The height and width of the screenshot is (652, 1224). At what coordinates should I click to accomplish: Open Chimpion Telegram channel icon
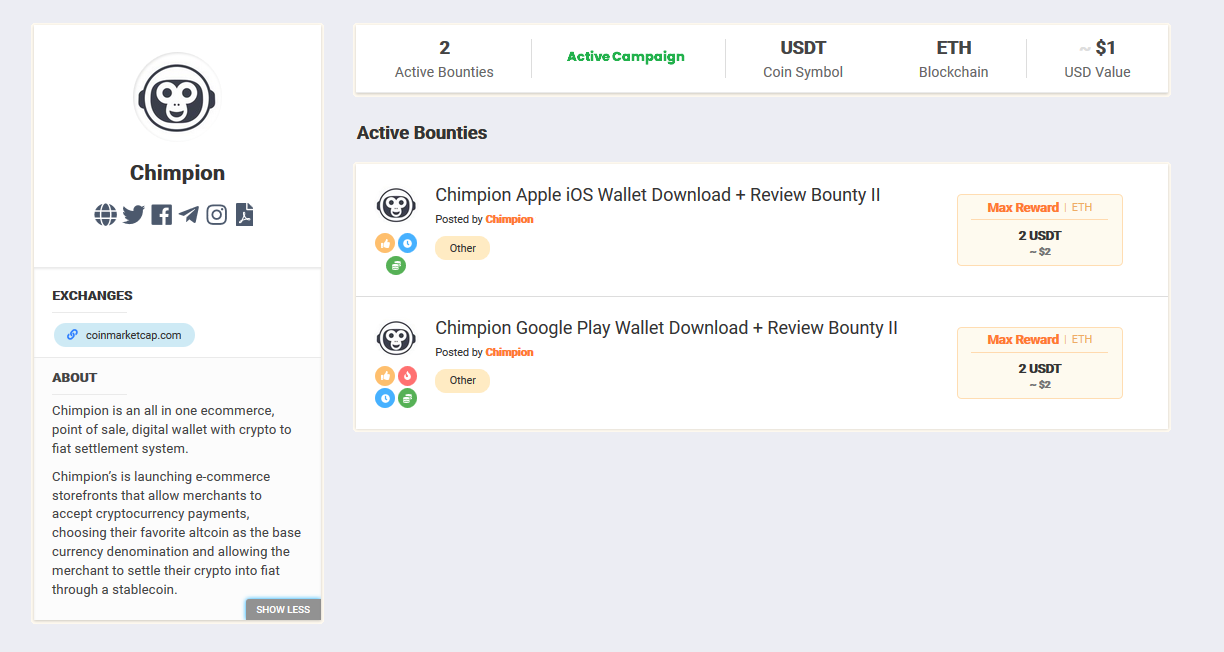point(189,214)
